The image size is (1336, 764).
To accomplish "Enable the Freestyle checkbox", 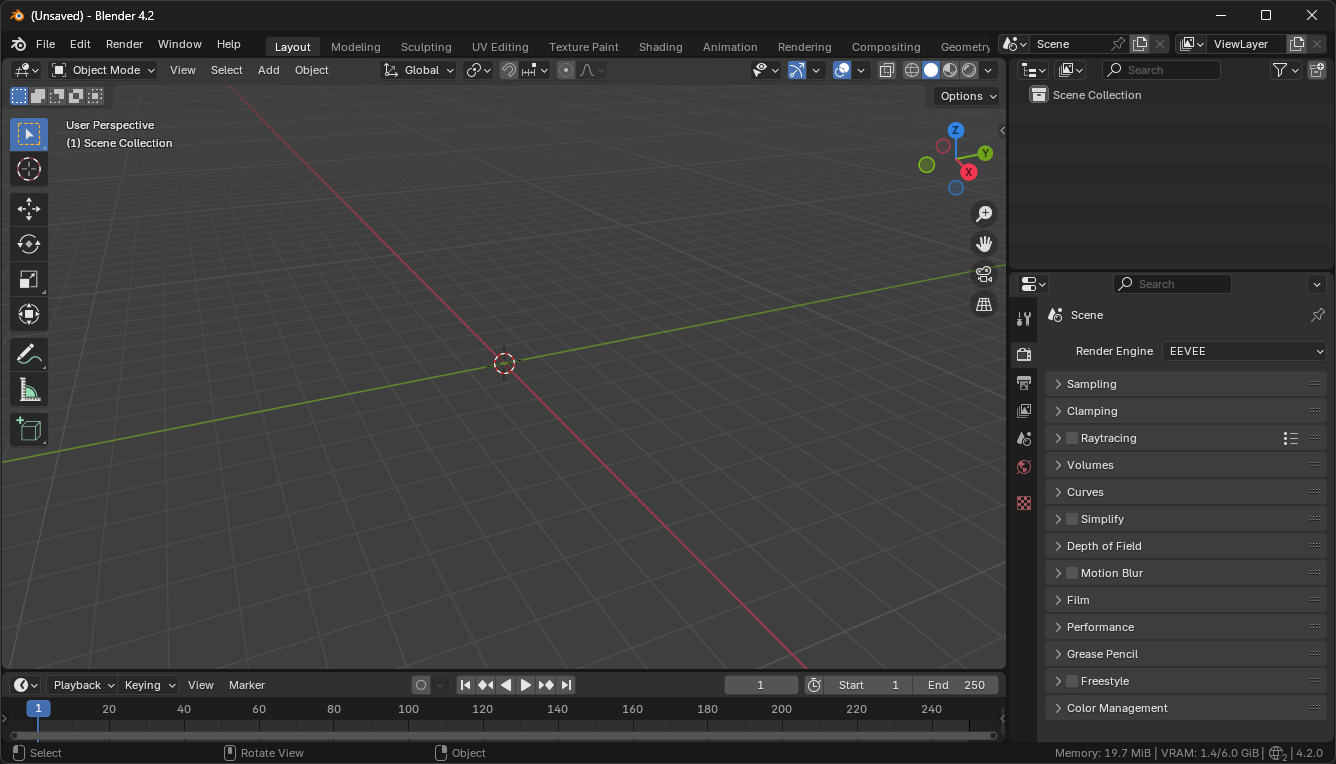I will click(1072, 681).
